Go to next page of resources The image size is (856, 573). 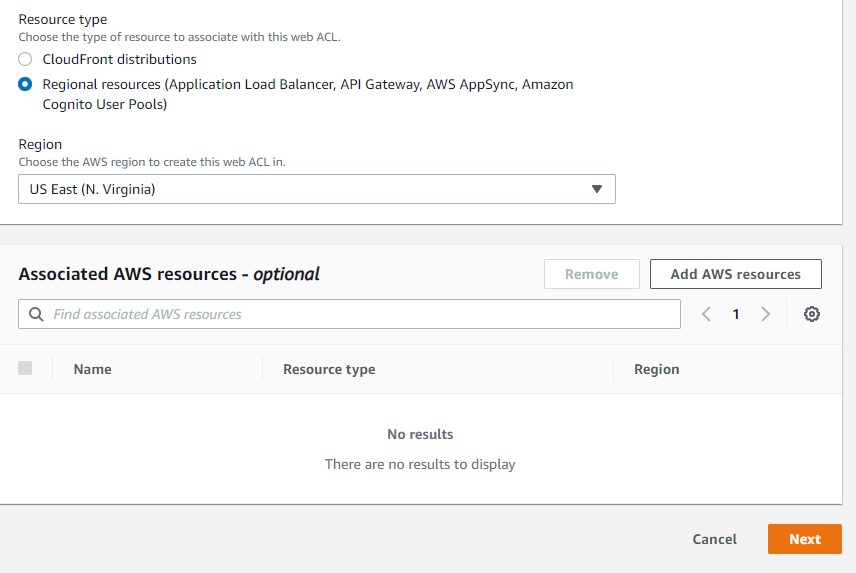point(765,314)
